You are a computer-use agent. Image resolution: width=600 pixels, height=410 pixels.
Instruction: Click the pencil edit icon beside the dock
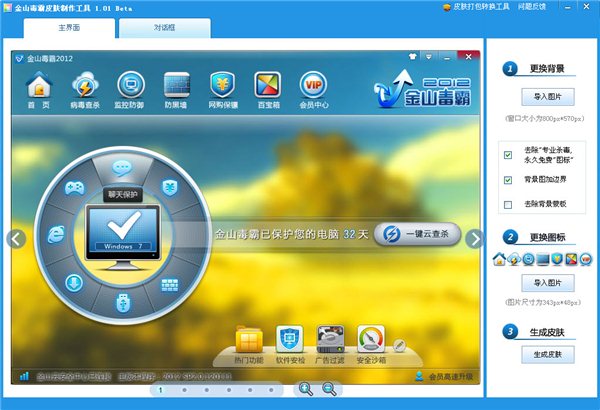[399, 345]
